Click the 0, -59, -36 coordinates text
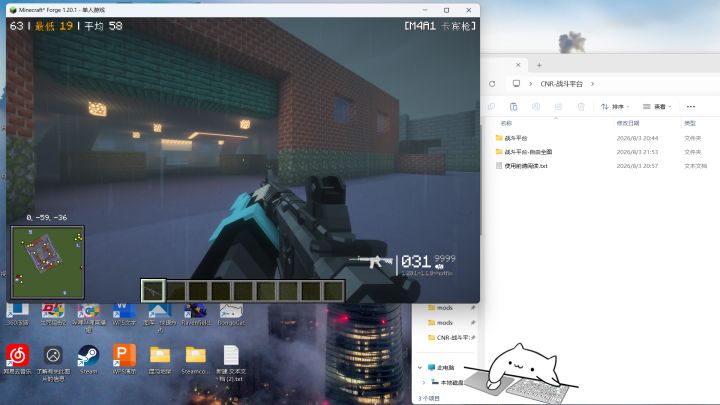The width and height of the screenshot is (720, 405). [x=46, y=218]
